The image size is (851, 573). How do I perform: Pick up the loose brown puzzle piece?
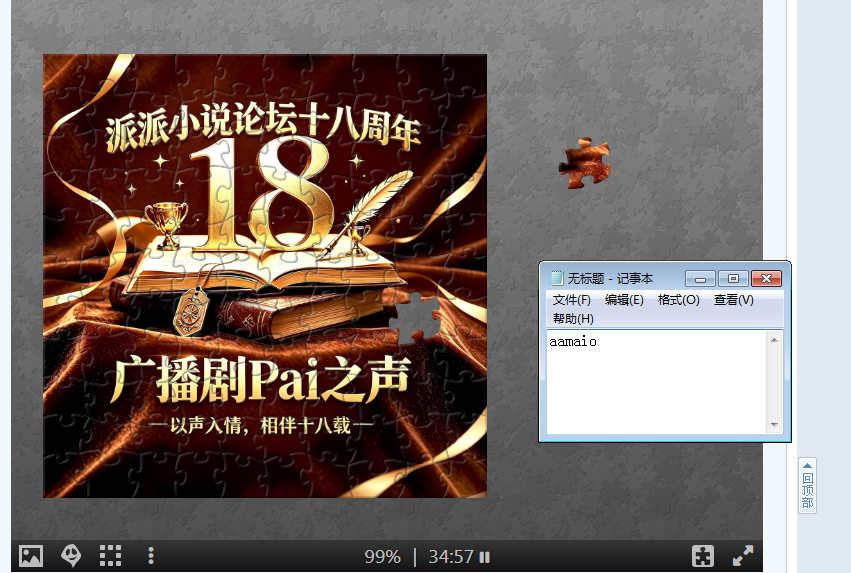(585, 164)
